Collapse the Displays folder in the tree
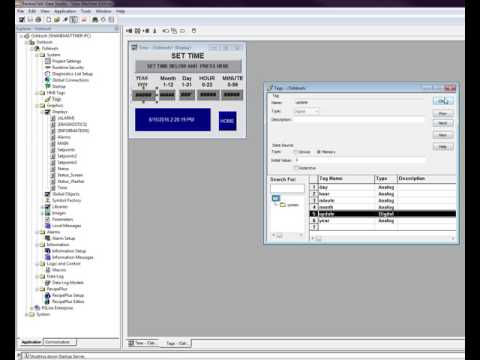 tap(42, 112)
